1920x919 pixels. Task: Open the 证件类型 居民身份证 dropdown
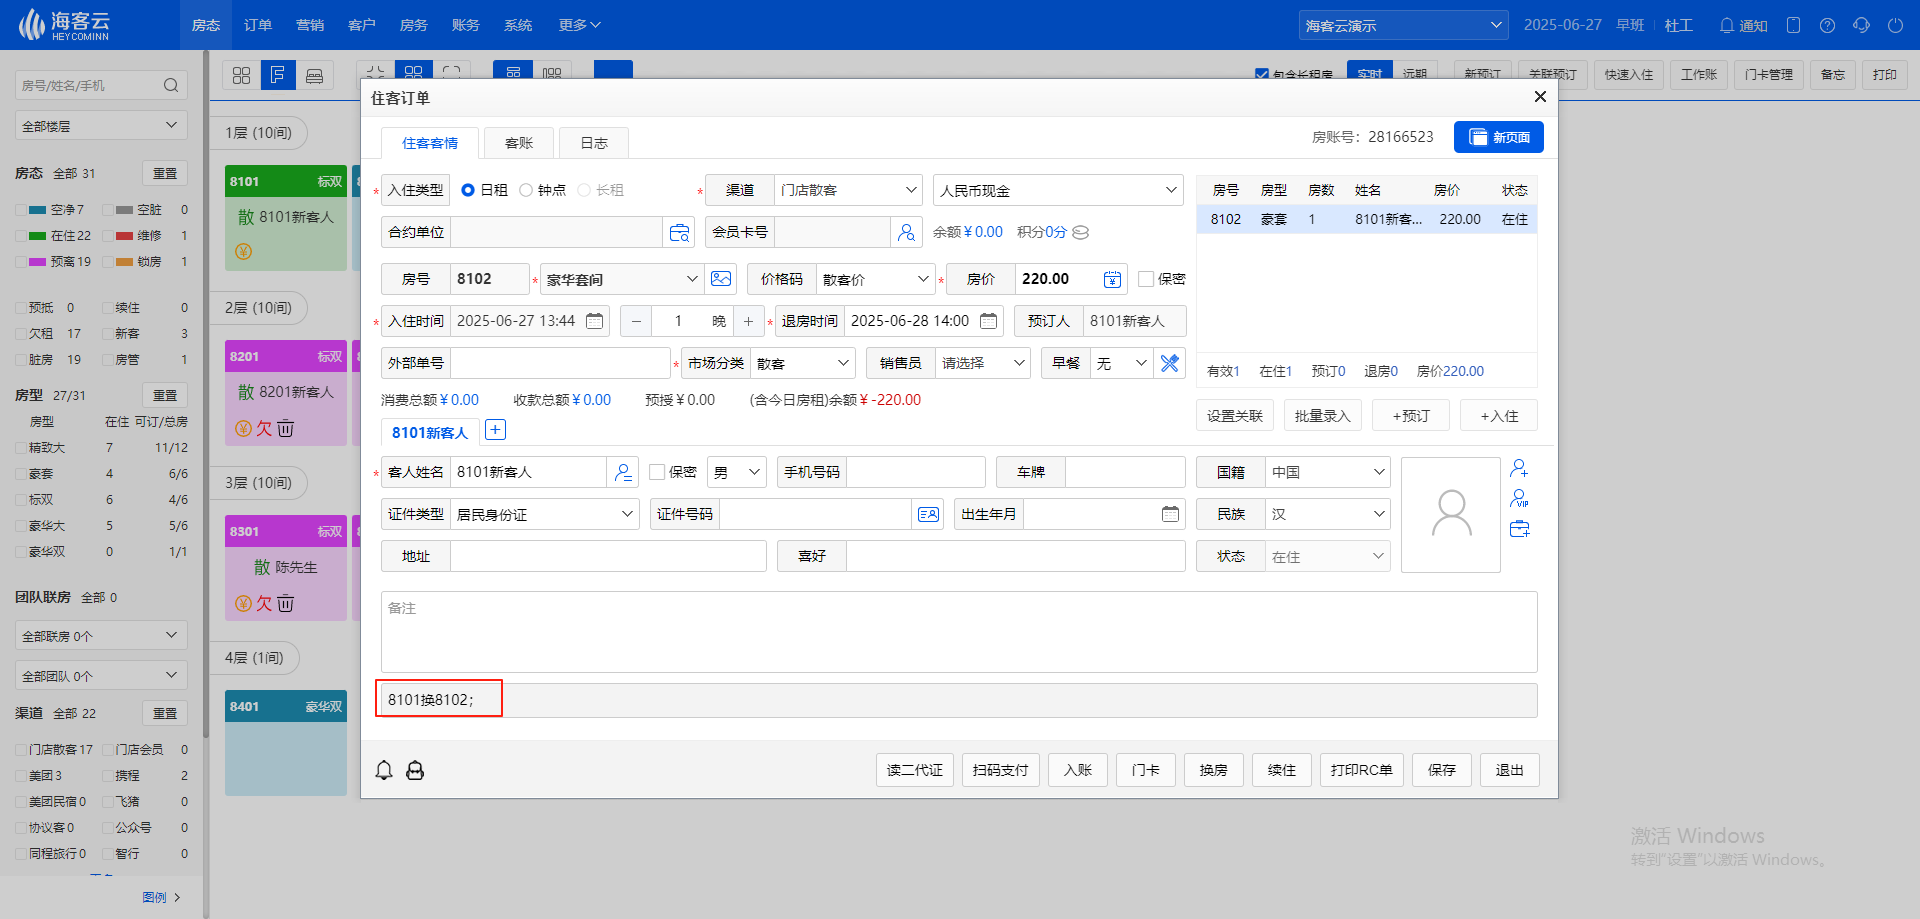tap(545, 514)
